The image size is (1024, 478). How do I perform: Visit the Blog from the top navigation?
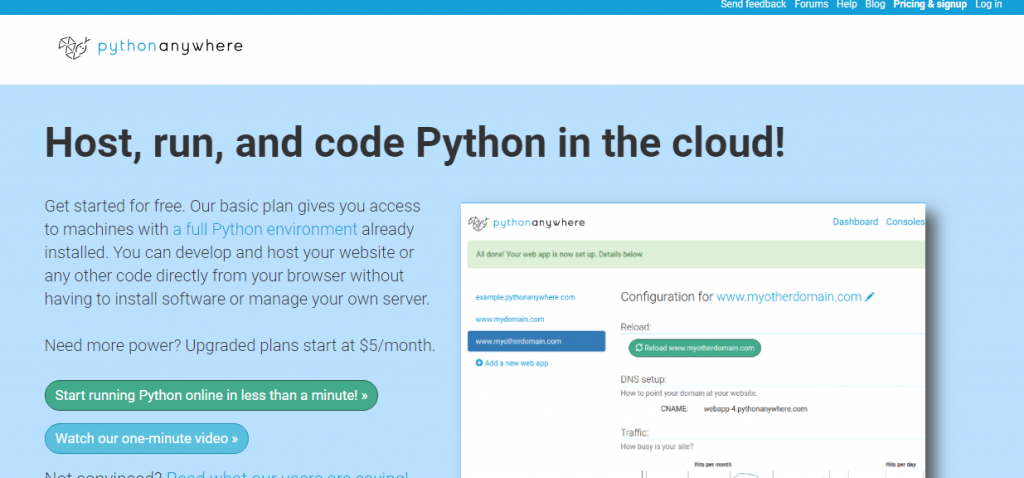pos(875,5)
